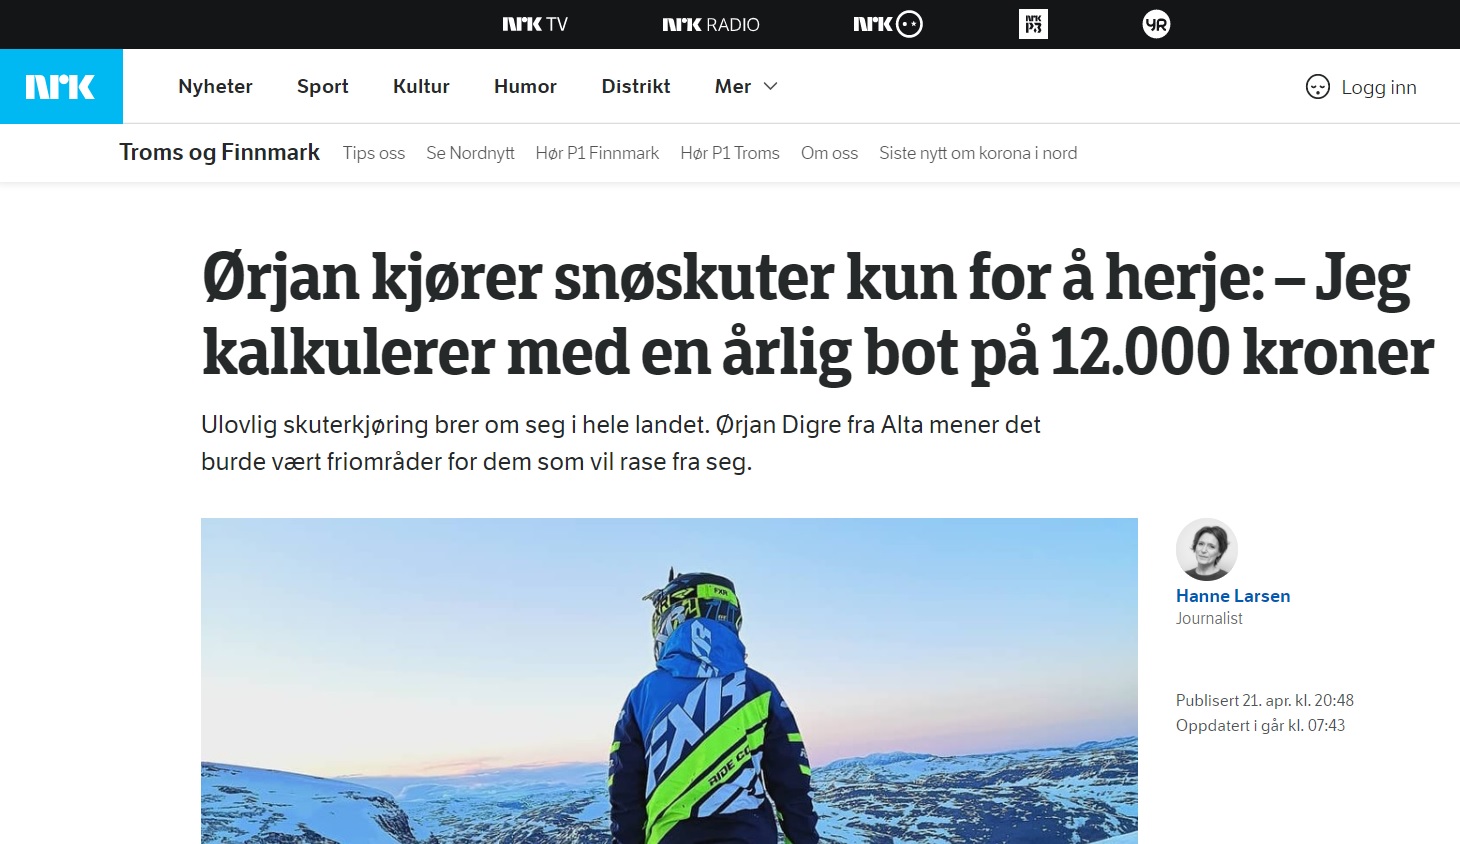Open the NRK TV logo link
The height and width of the screenshot is (844, 1460).
tap(534, 24)
